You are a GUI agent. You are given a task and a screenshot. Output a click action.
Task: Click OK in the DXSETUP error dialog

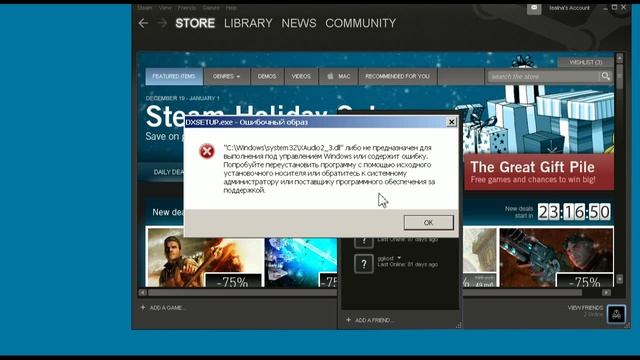(x=429, y=222)
